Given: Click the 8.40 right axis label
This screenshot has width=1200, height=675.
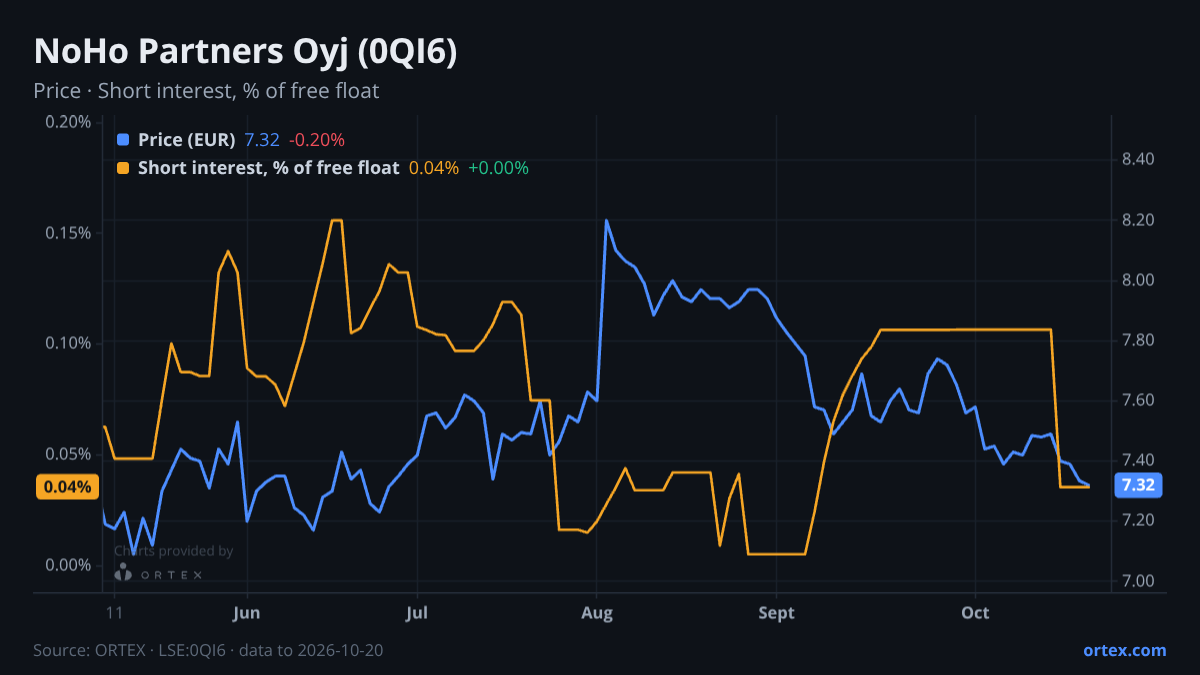Looking at the screenshot, I should (x=1139, y=160).
